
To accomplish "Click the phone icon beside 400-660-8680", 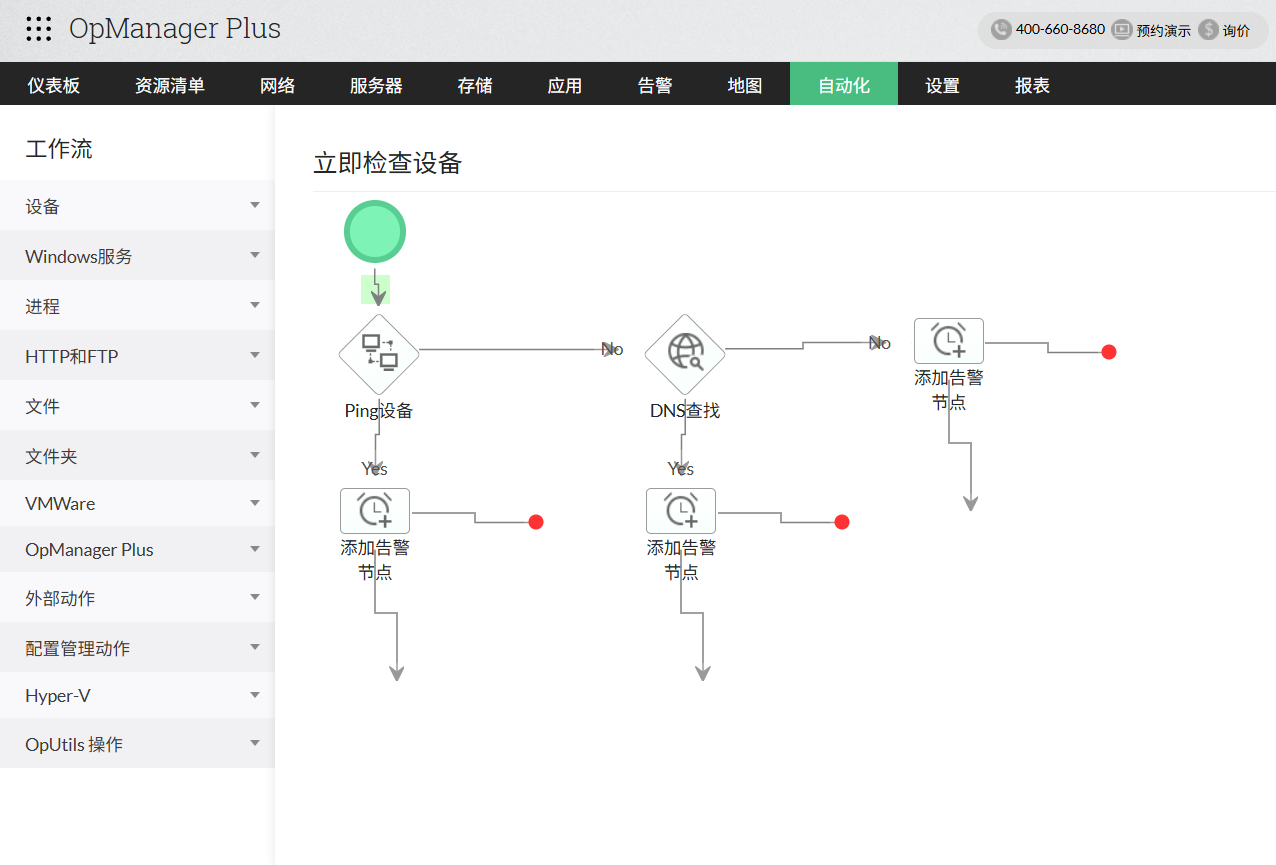I will [x=1001, y=30].
